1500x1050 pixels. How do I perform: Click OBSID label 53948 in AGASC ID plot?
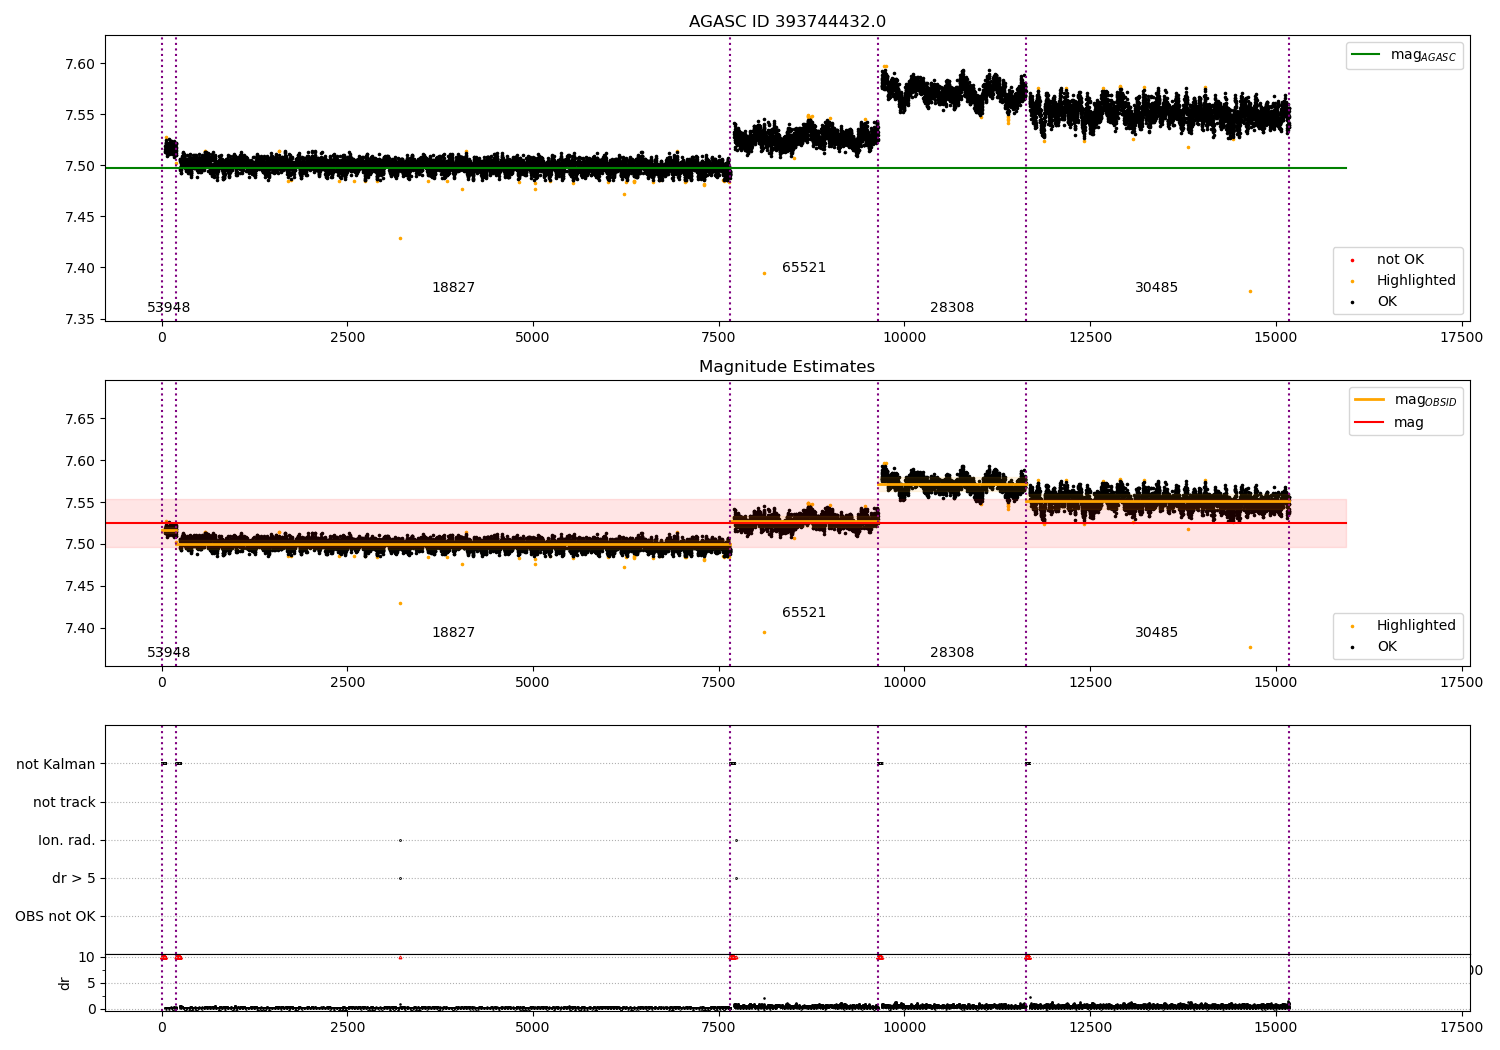tap(168, 308)
